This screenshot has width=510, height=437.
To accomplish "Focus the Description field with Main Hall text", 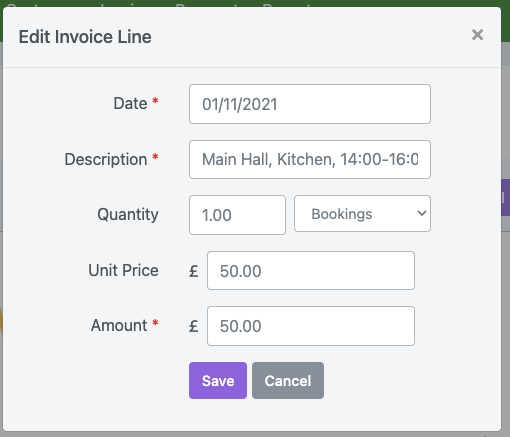I will pyautogui.click(x=310, y=159).
